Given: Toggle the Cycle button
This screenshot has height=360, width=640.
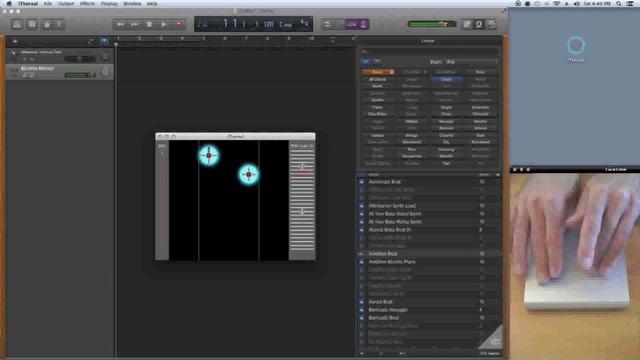Looking at the screenshot, I should [327, 24].
